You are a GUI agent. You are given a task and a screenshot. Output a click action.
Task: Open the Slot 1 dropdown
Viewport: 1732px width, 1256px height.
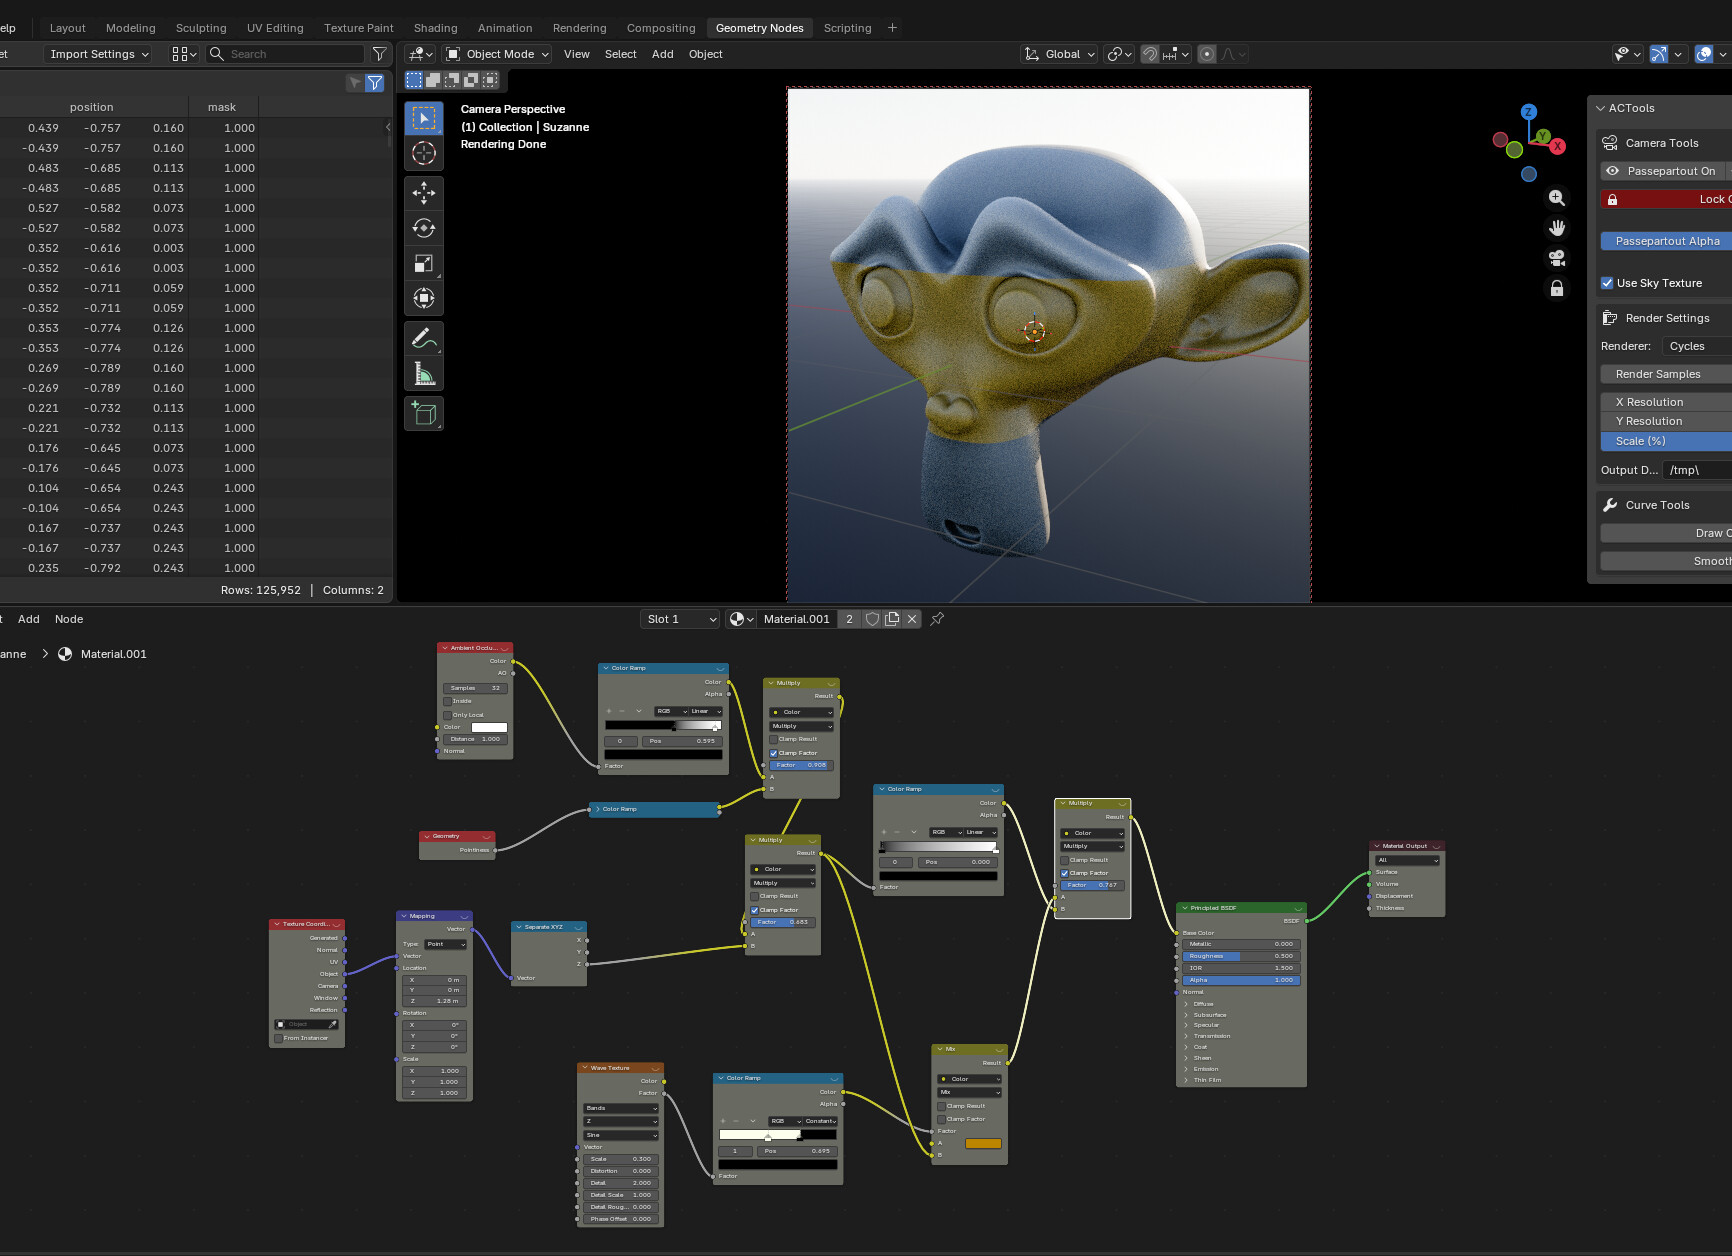pos(680,619)
